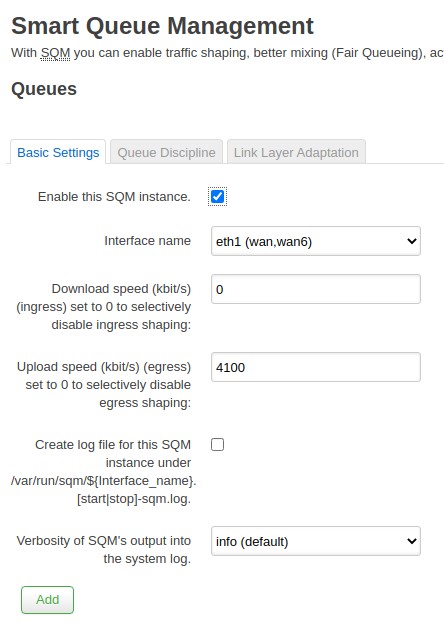Focus the Download speed field containing 0
The image size is (444, 623).
316,289
